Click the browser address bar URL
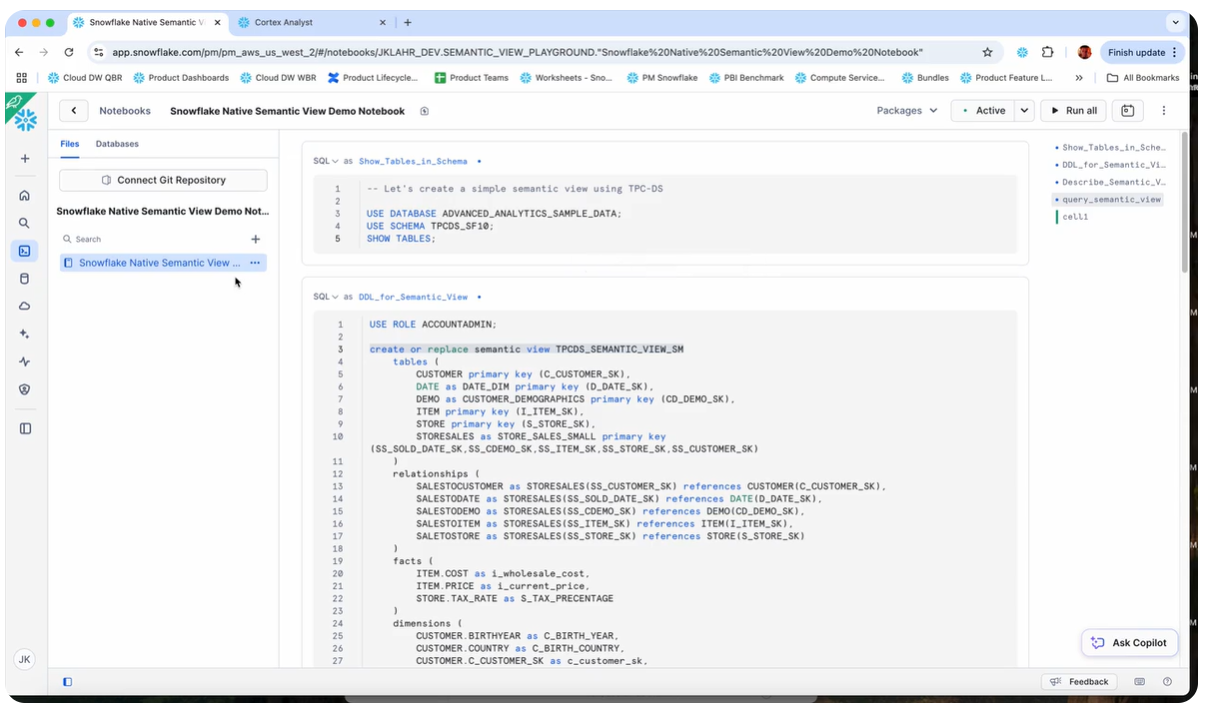This screenshot has width=1206, height=708. tap(517, 52)
